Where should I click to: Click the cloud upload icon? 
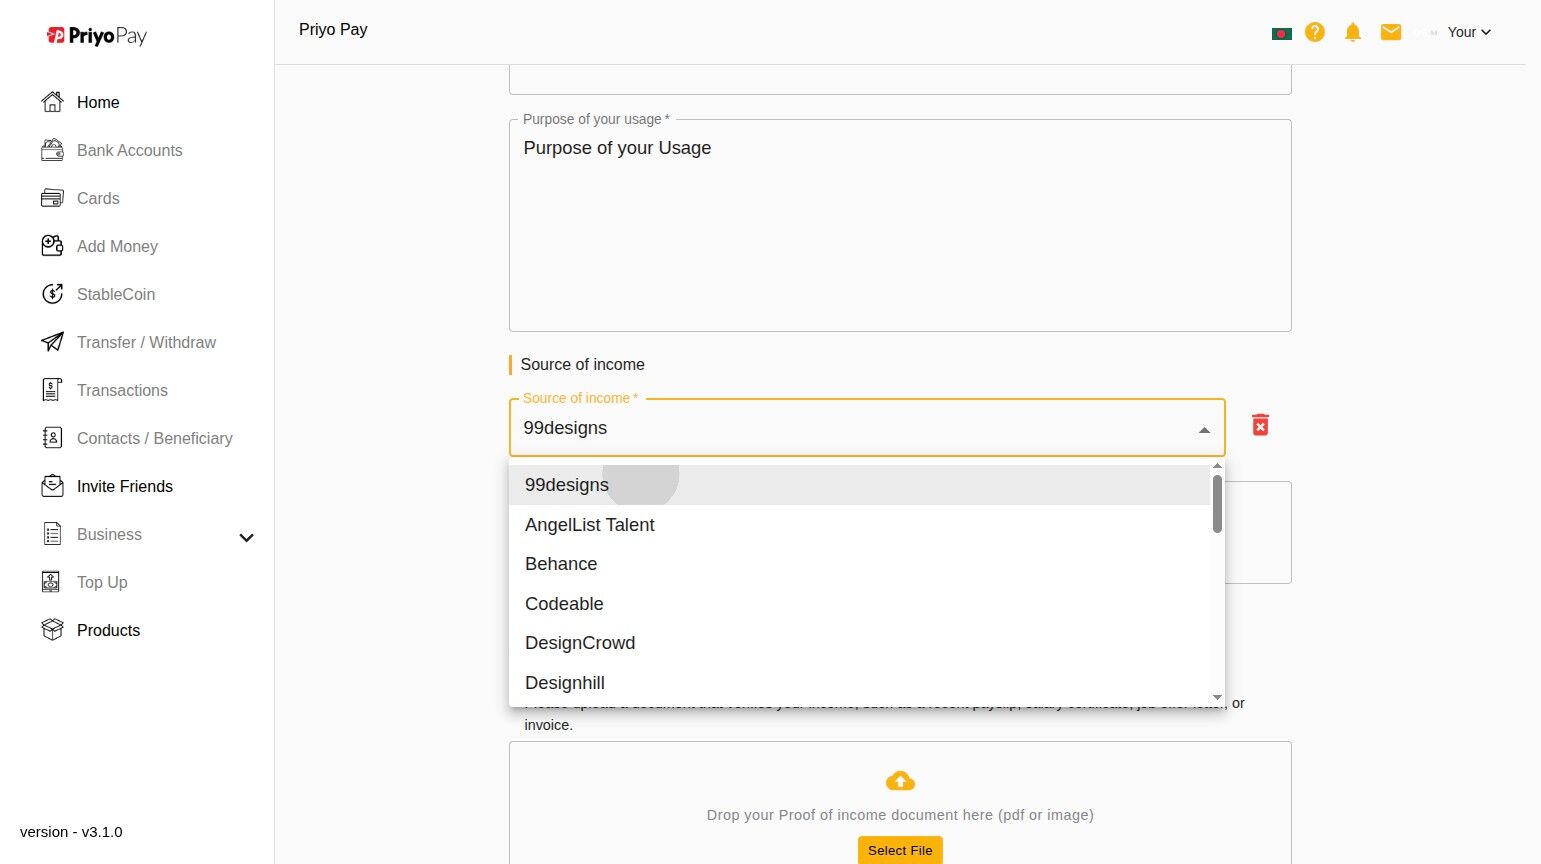coord(900,781)
